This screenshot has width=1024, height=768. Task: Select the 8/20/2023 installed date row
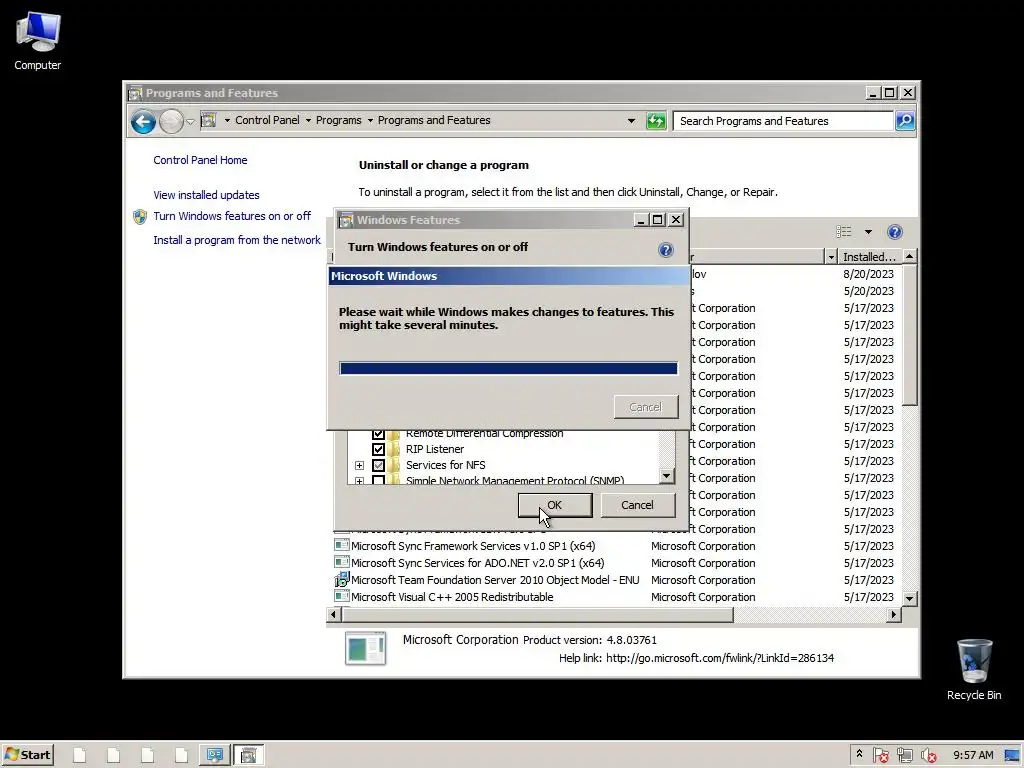tap(868, 274)
